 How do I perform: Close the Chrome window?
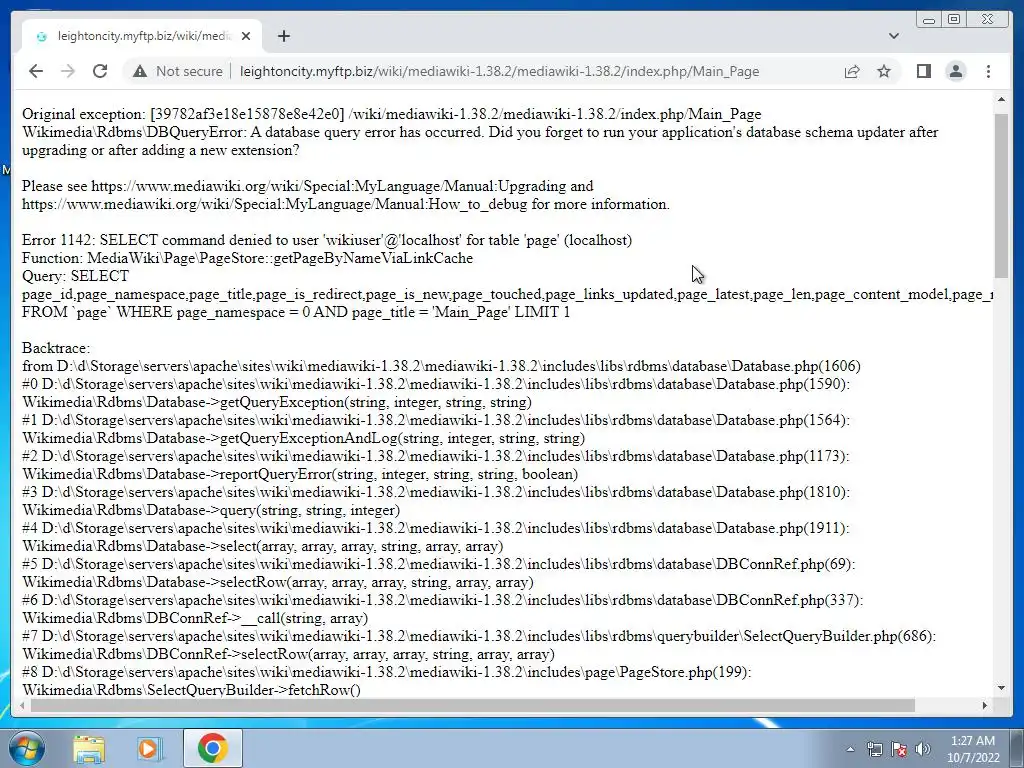click(988, 20)
